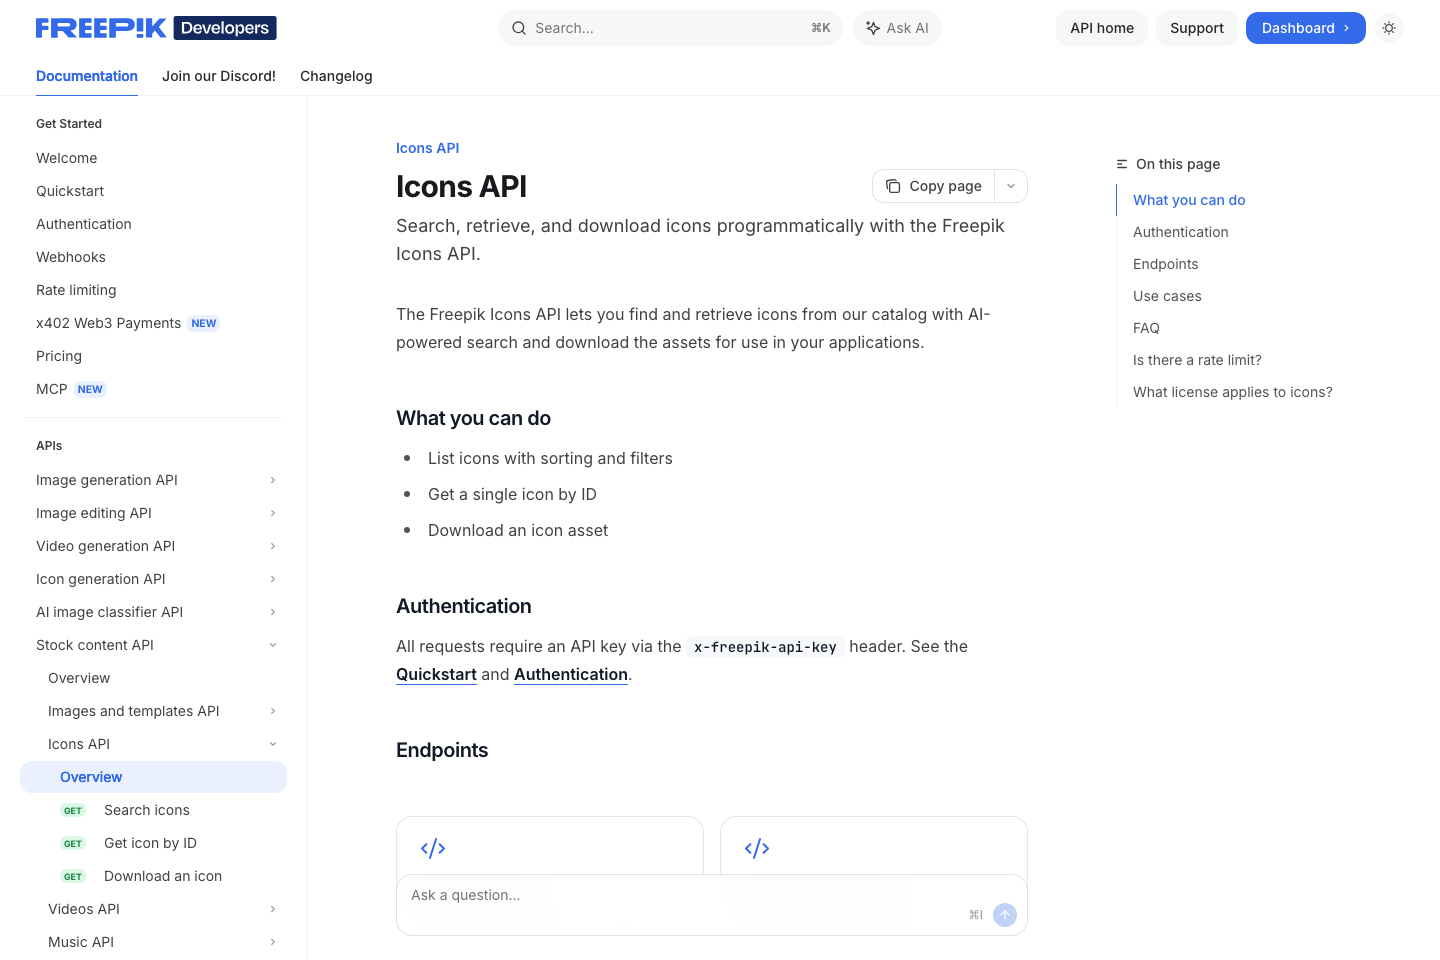Click the first code endpoint card icon
The height and width of the screenshot is (960, 1440).
click(432, 847)
